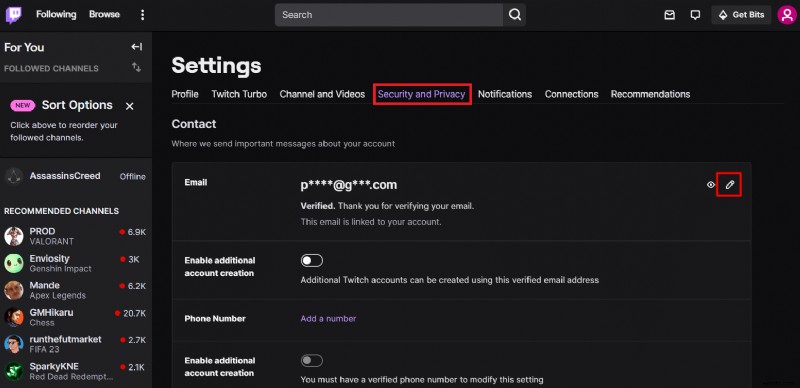Click the Mande channel name

coord(45,285)
